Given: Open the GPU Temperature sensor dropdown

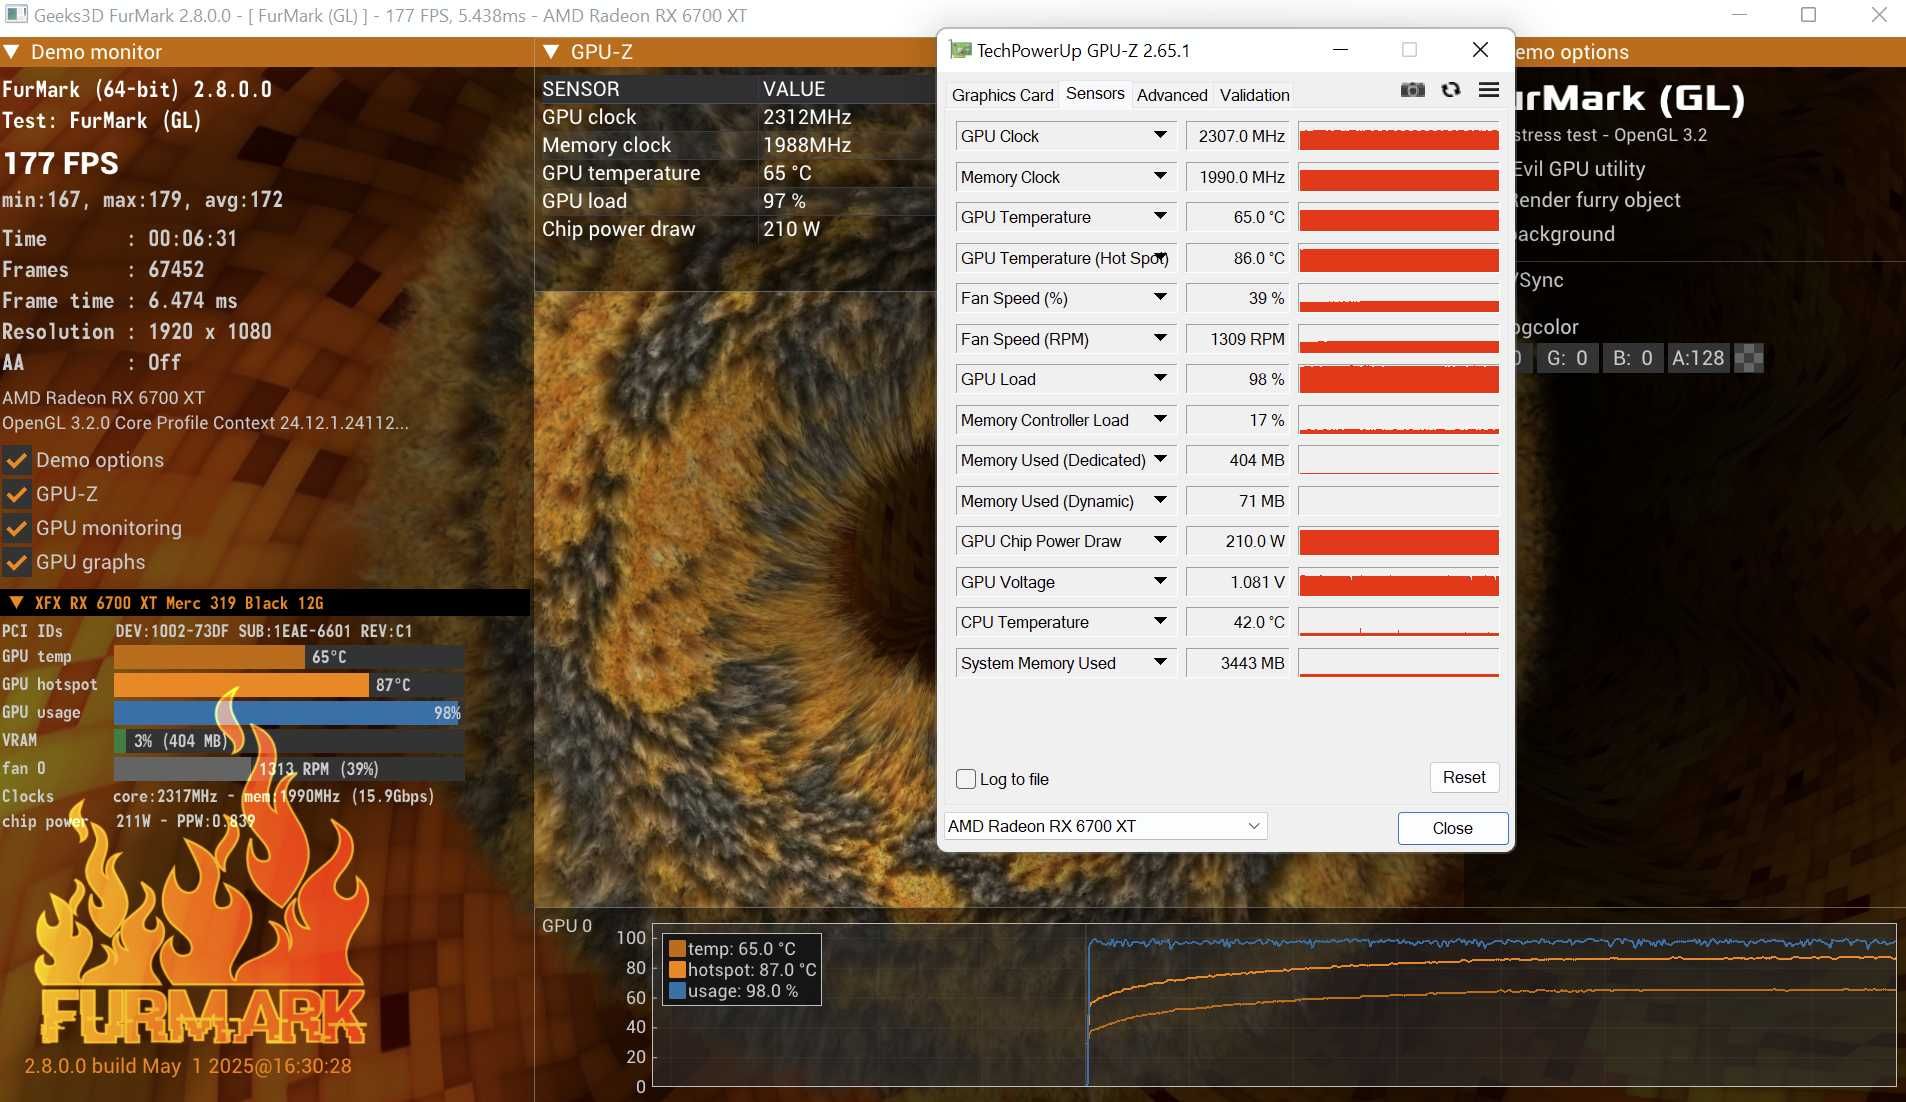Looking at the screenshot, I should coord(1160,217).
